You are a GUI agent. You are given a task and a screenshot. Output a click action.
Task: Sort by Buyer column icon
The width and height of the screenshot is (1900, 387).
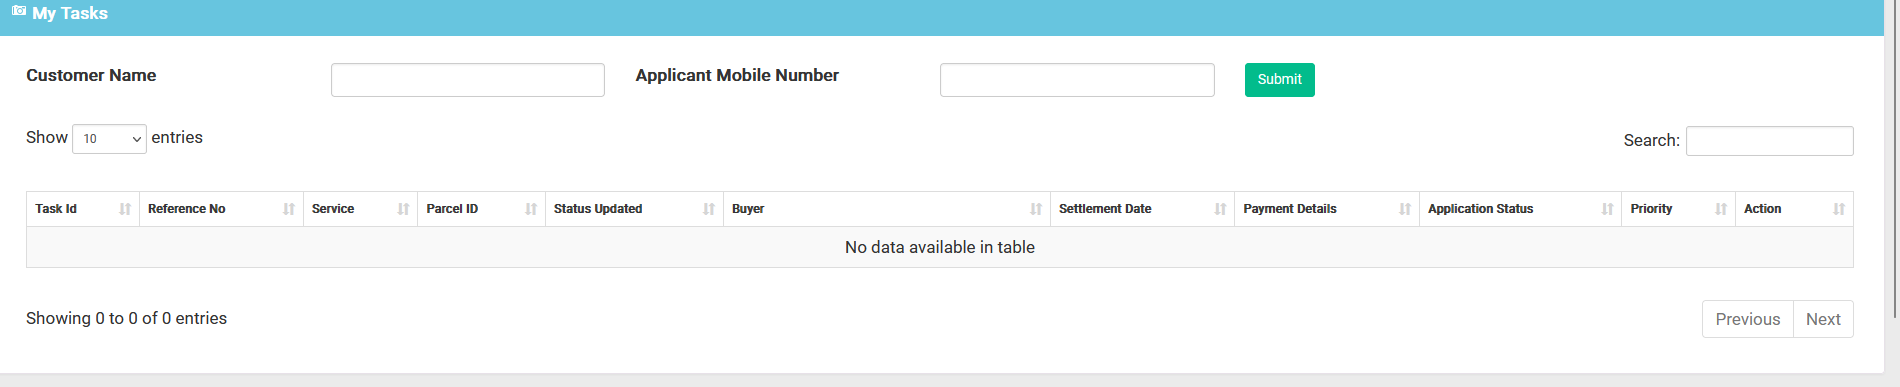1036,209
